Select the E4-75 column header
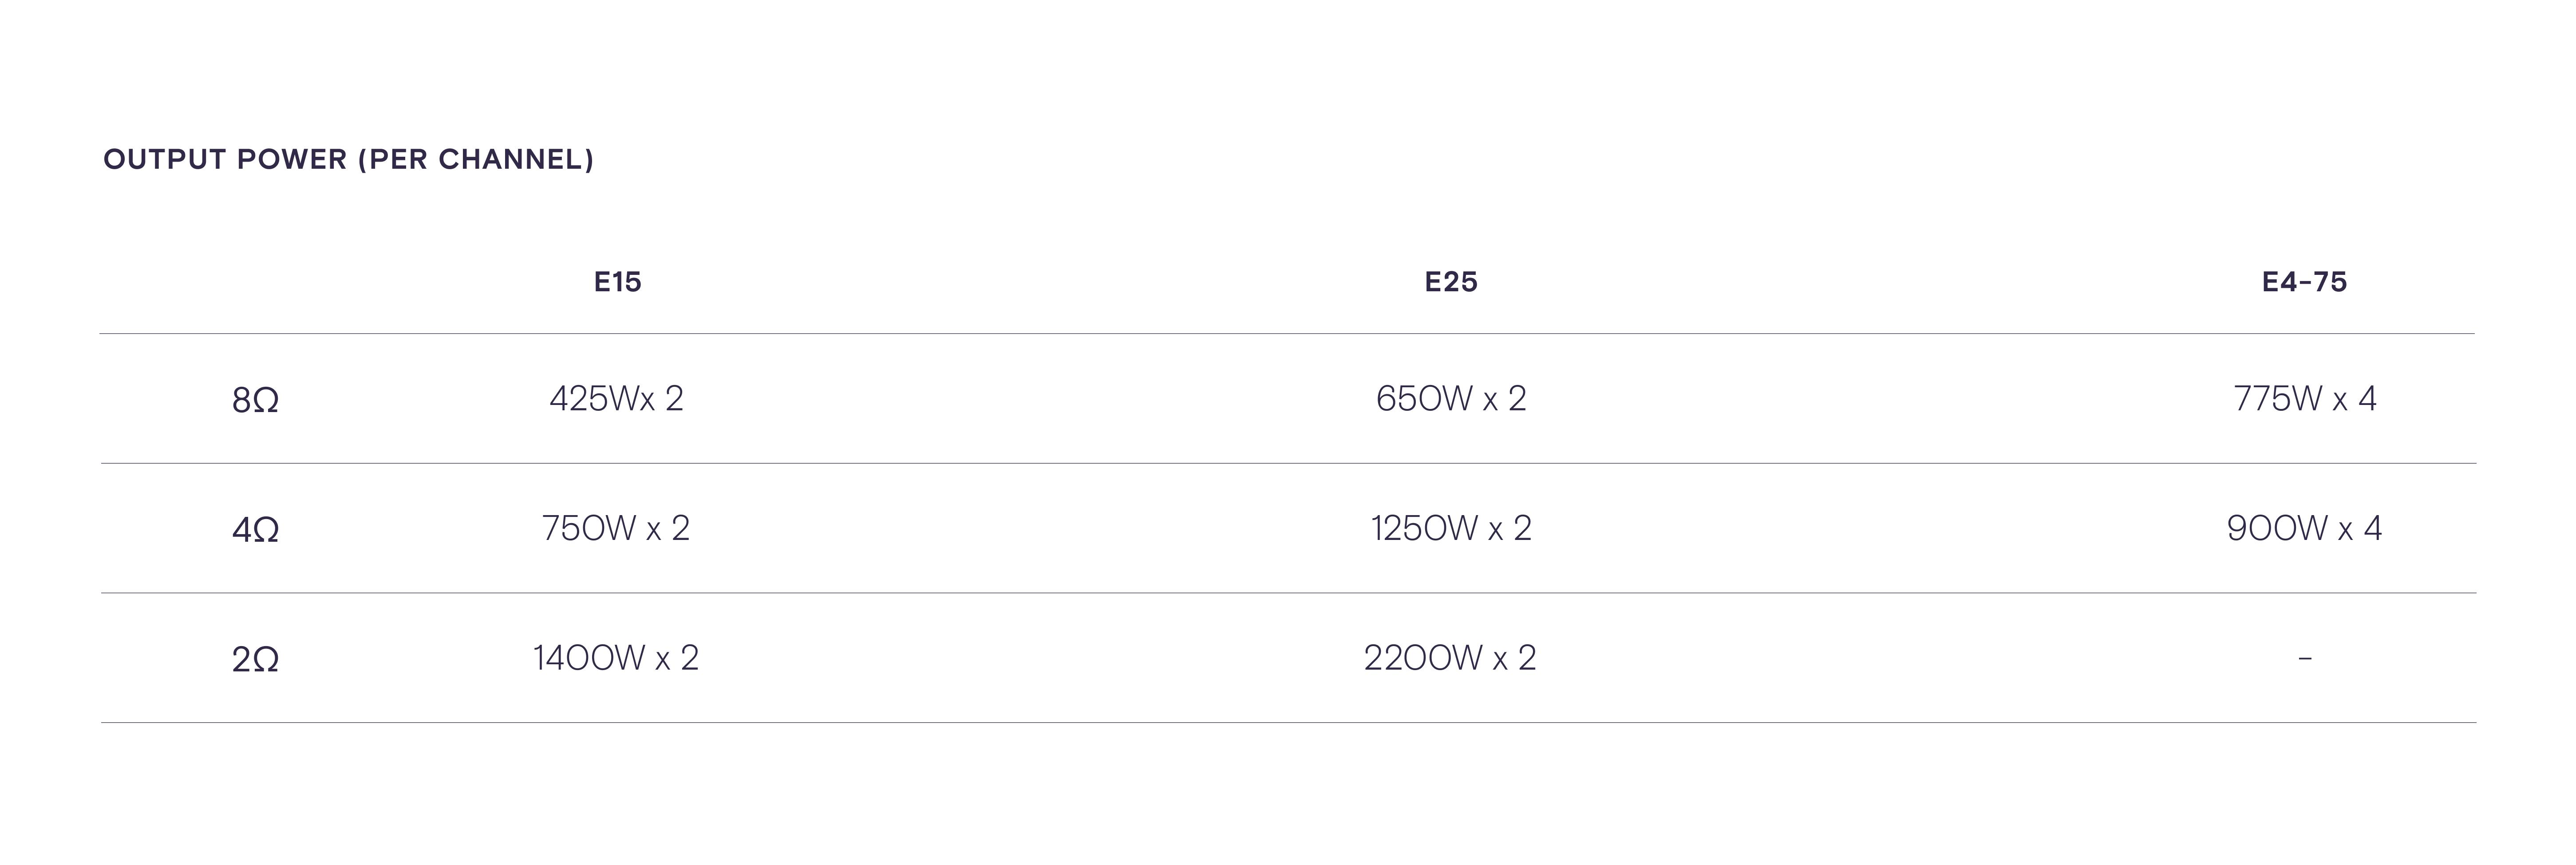 2304,282
